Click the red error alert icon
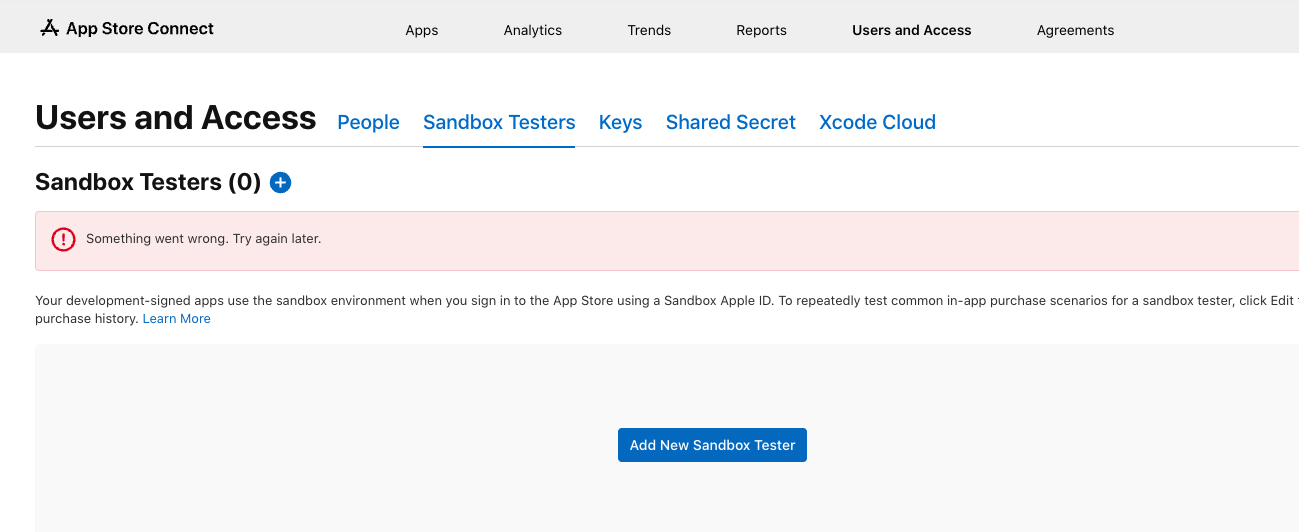Viewport: 1299px width, 532px height. tap(63, 239)
